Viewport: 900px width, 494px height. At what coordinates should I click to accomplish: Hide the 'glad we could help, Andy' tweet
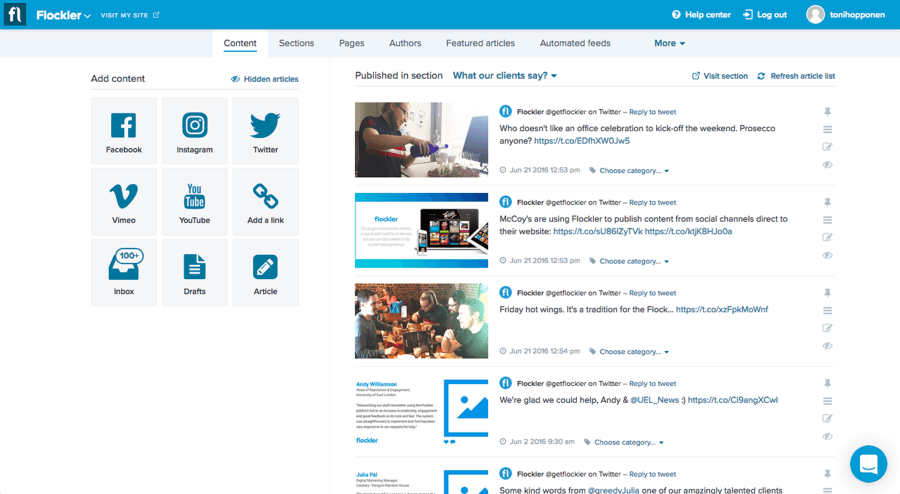(x=827, y=437)
